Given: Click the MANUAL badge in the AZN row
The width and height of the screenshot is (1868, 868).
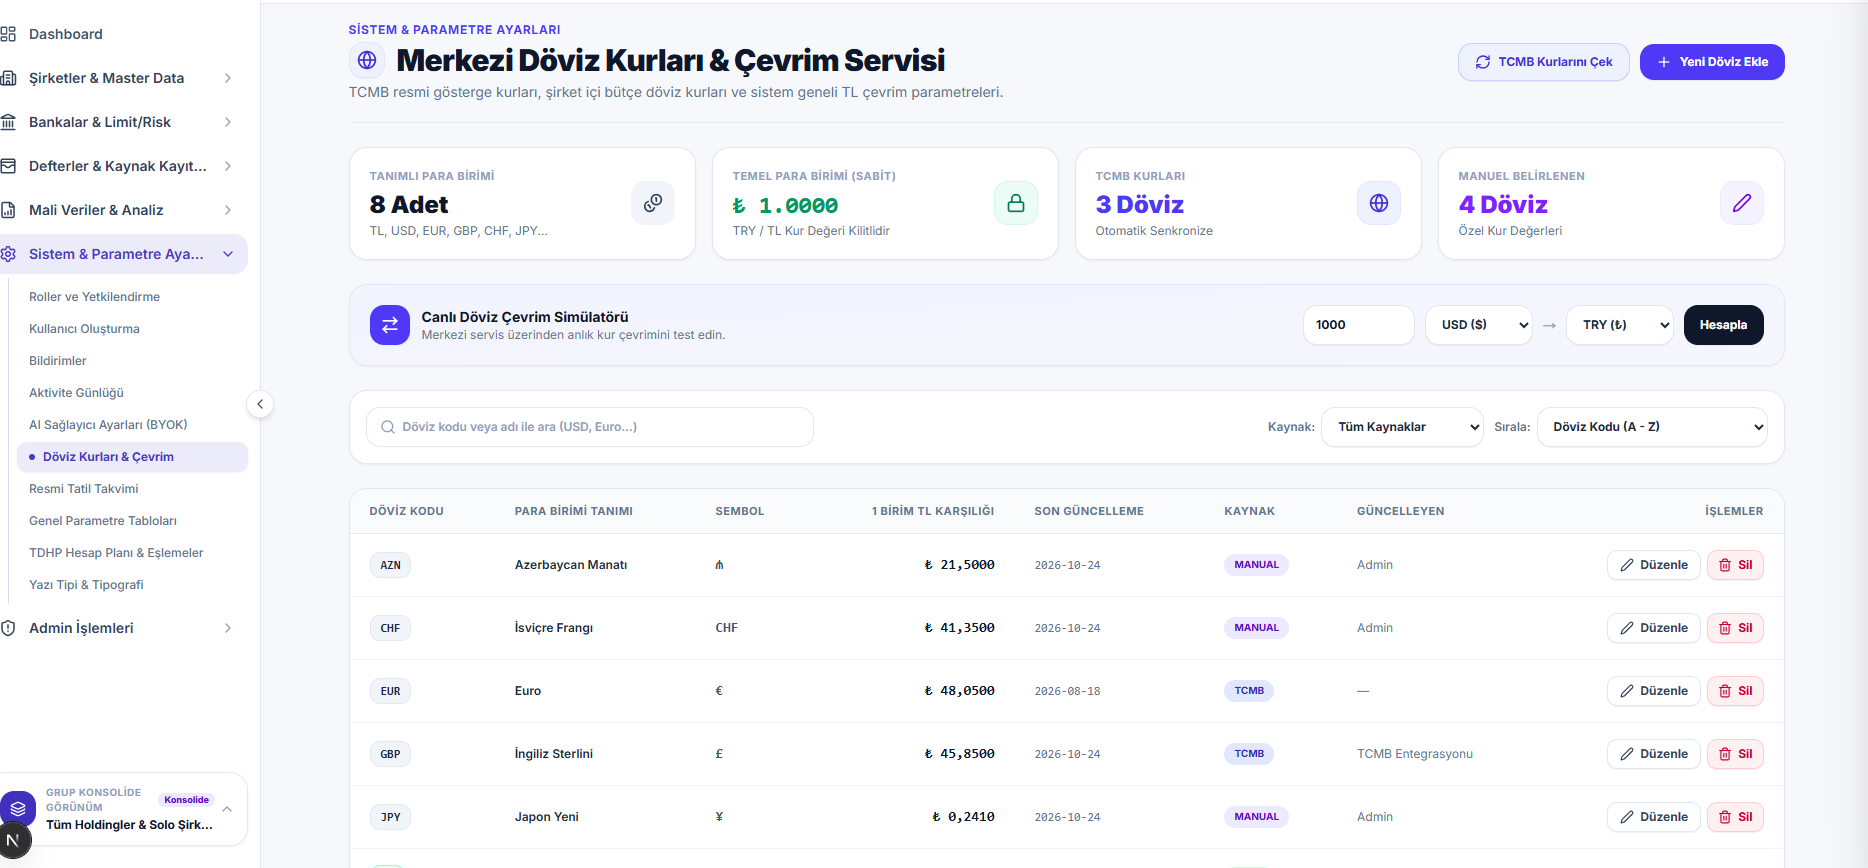Looking at the screenshot, I should pos(1256,565).
